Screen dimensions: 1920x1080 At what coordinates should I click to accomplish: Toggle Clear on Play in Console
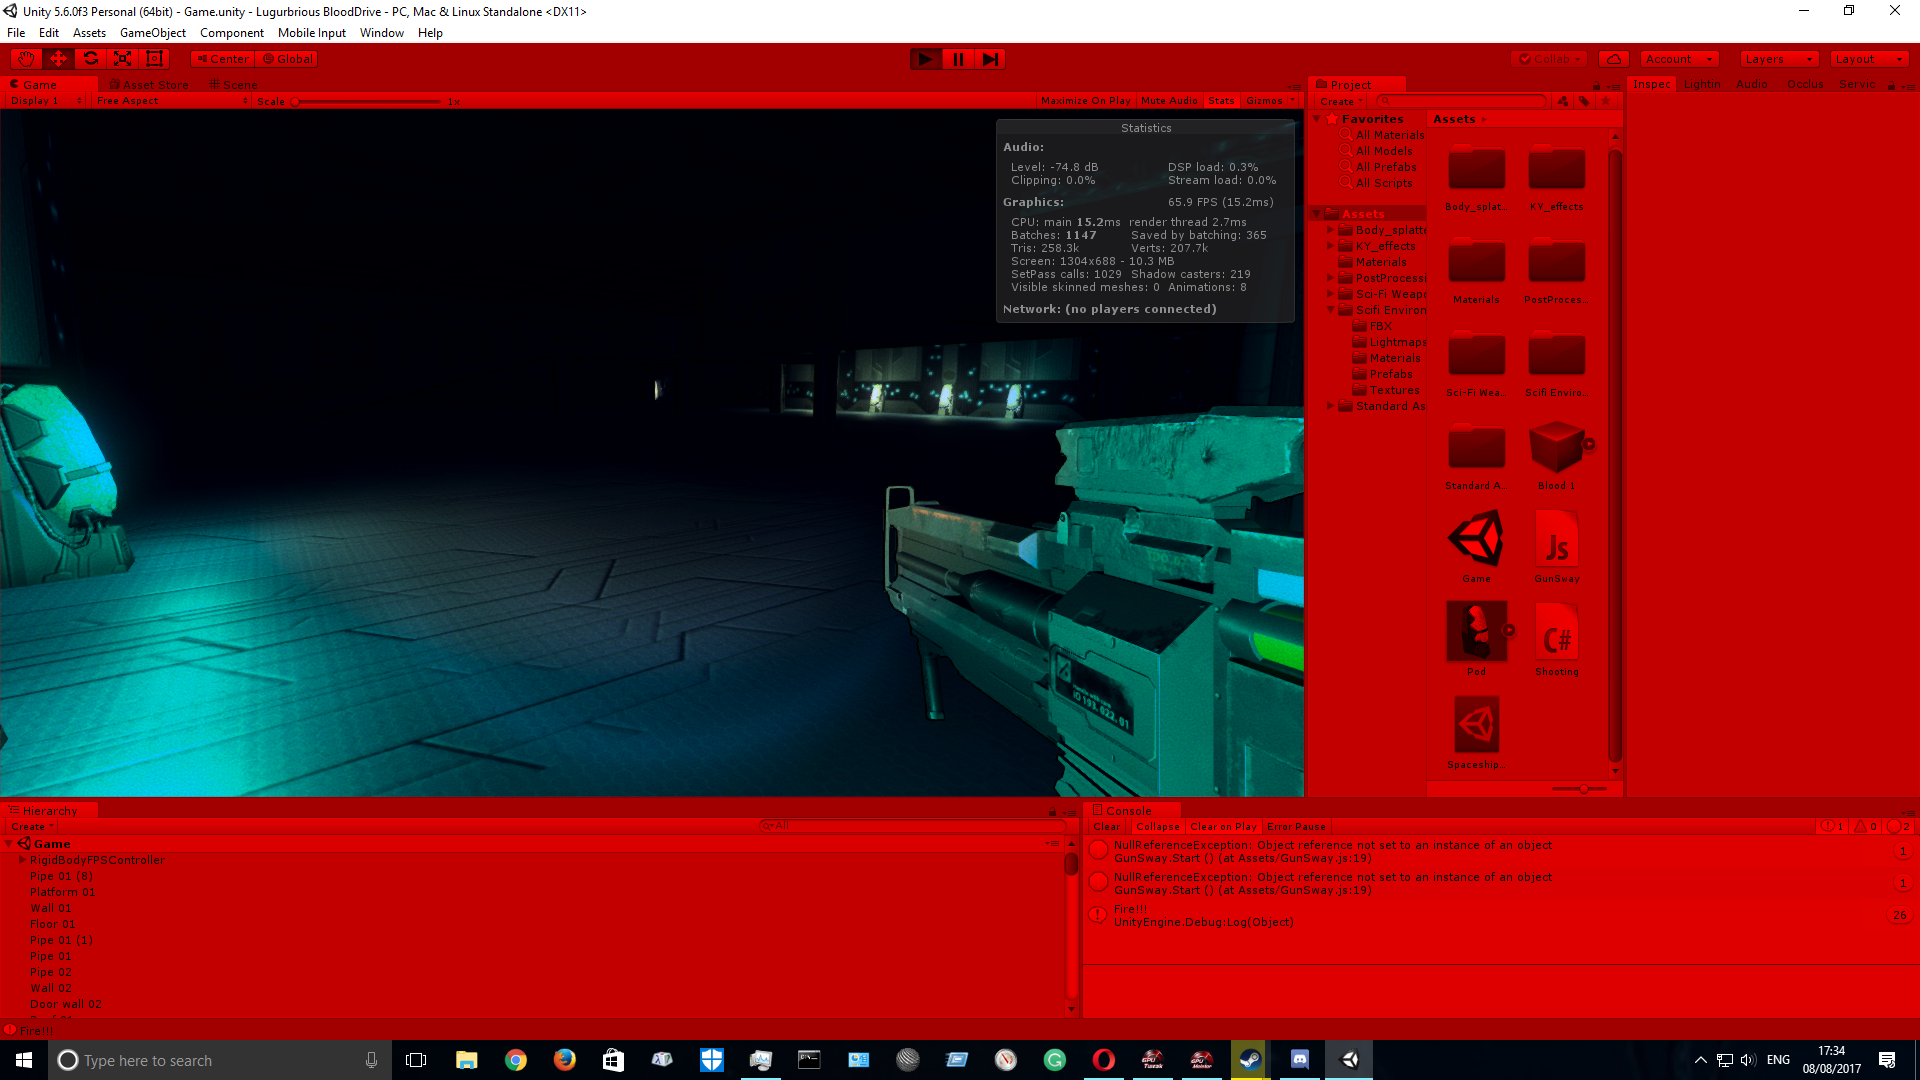(x=1223, y=827)
